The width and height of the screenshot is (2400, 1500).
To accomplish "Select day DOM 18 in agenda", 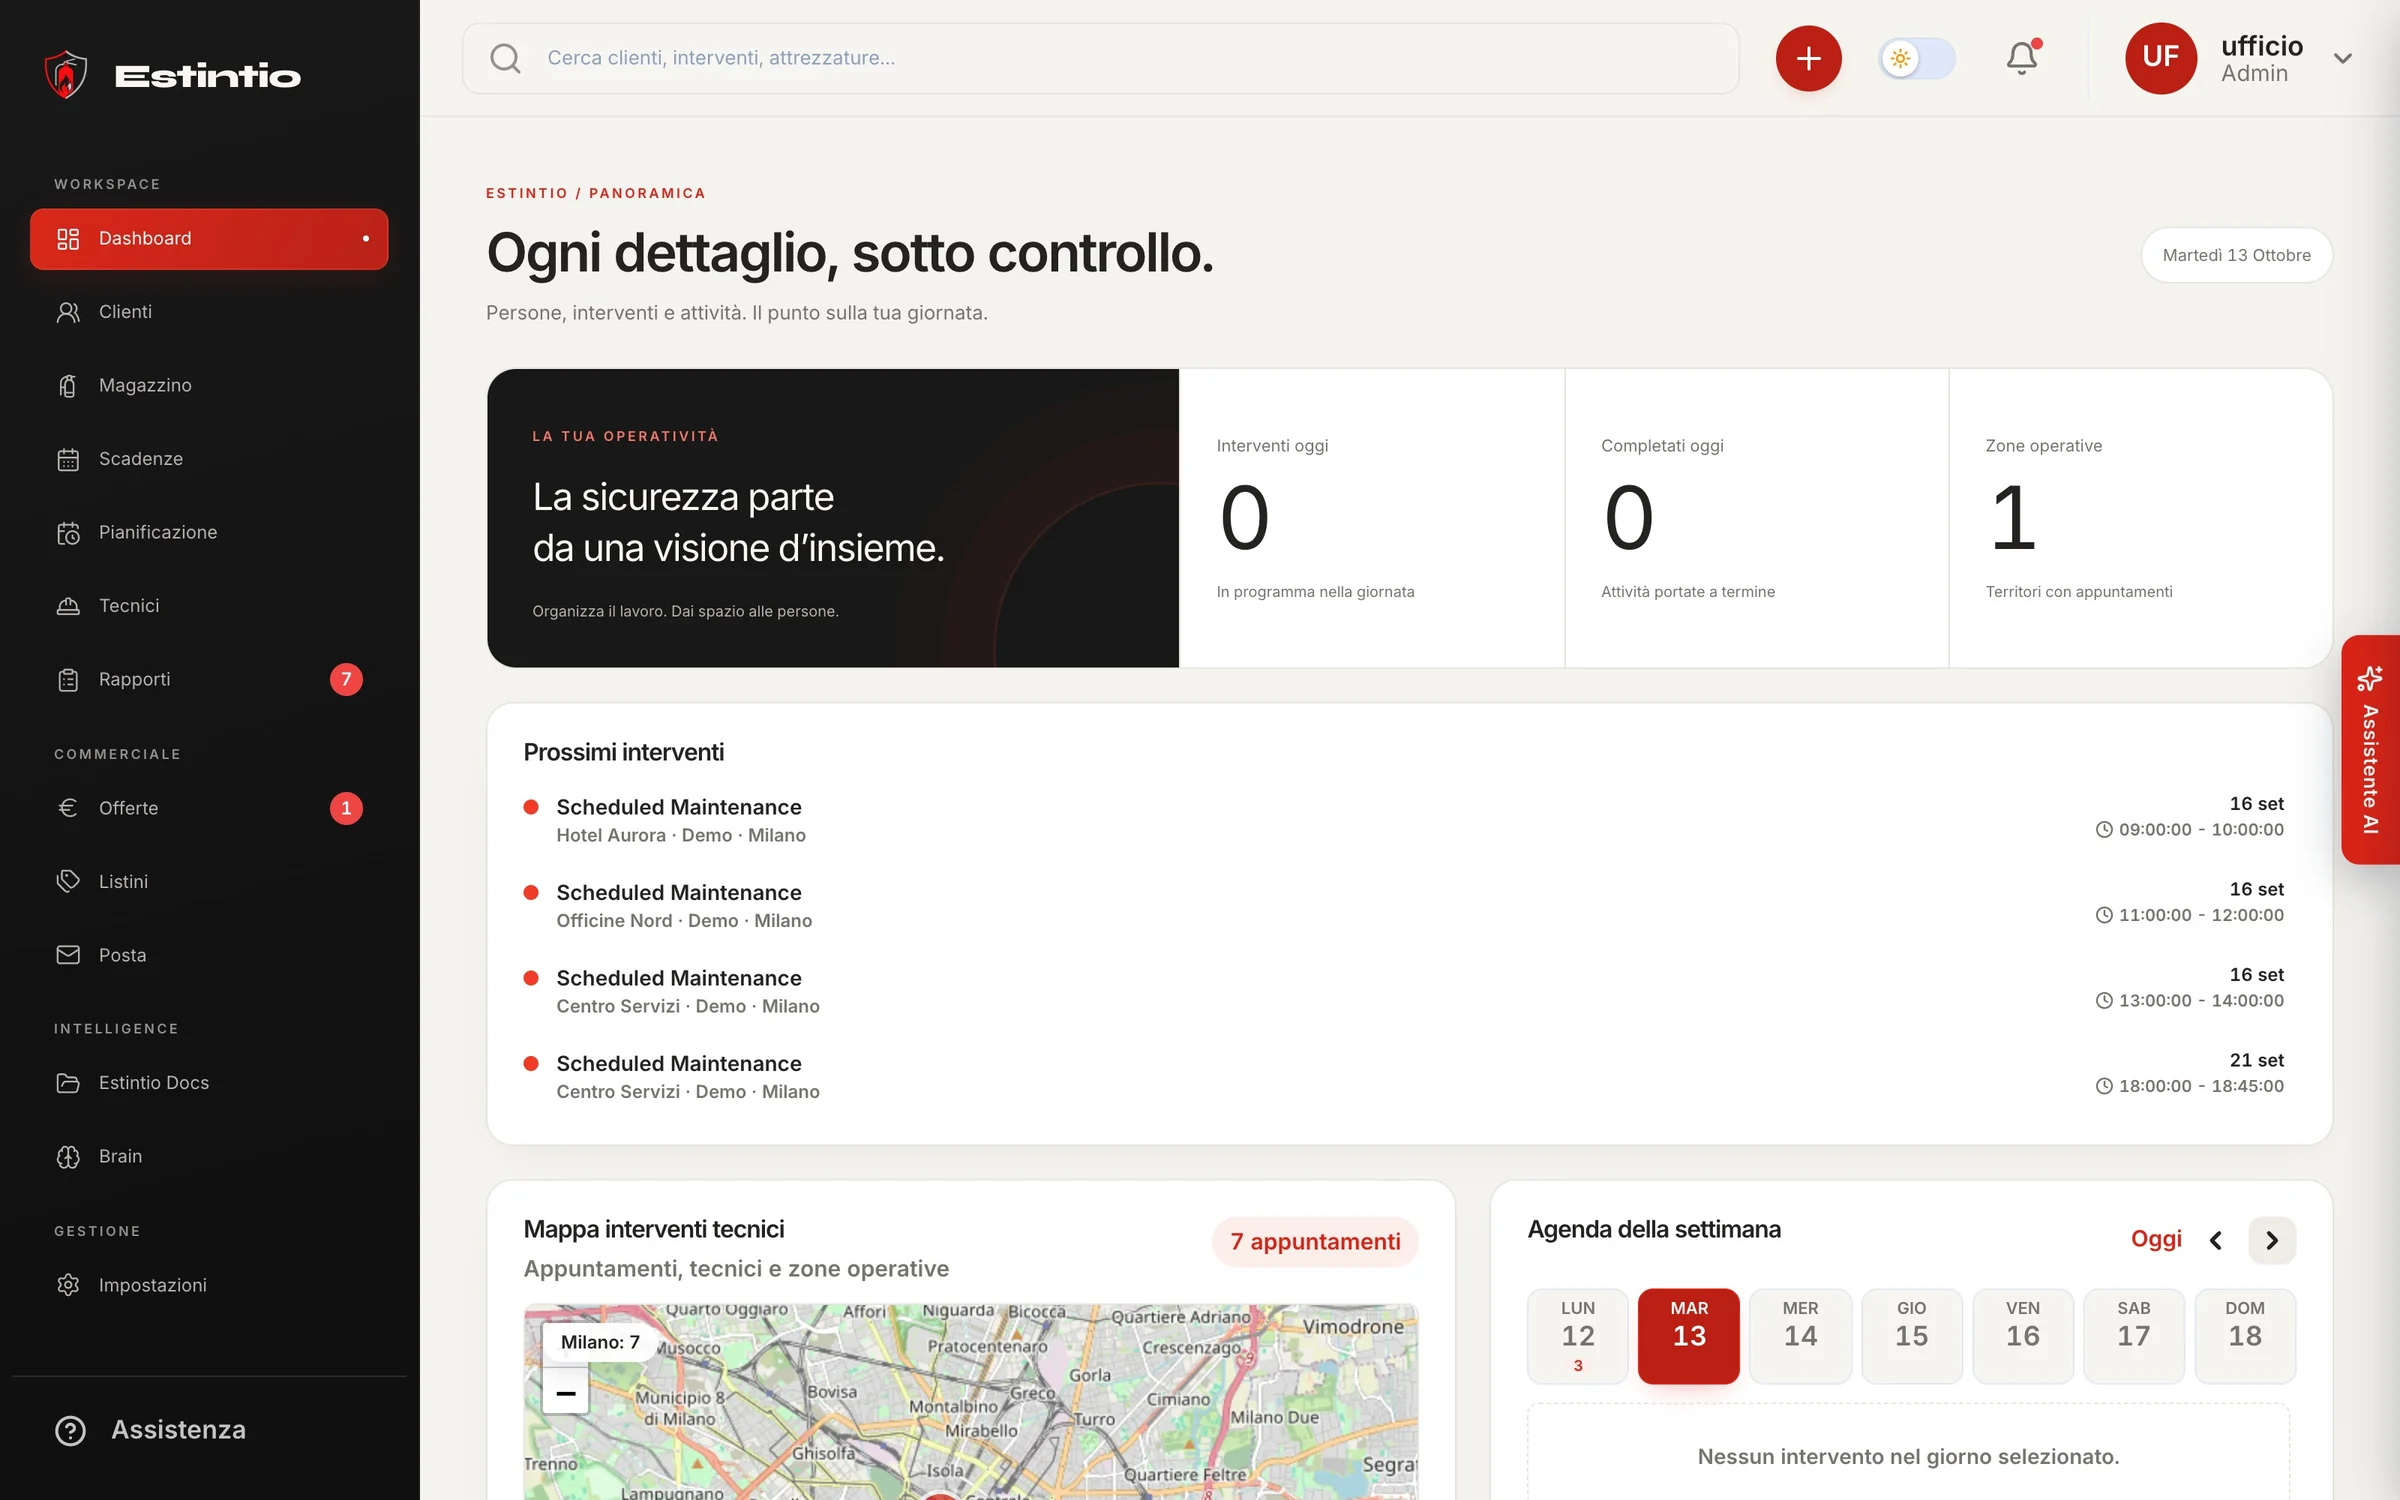I will (2244, 1336).
